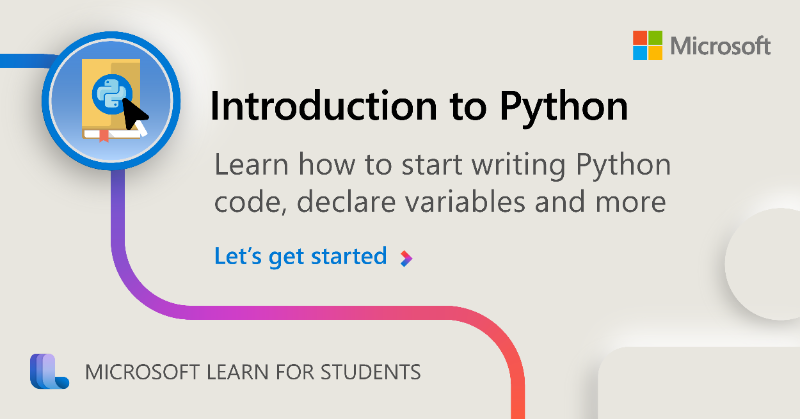This screenshot has height=419, width=800.
Task: Select the Introduction to Python heading
Action: pos(419,107)
